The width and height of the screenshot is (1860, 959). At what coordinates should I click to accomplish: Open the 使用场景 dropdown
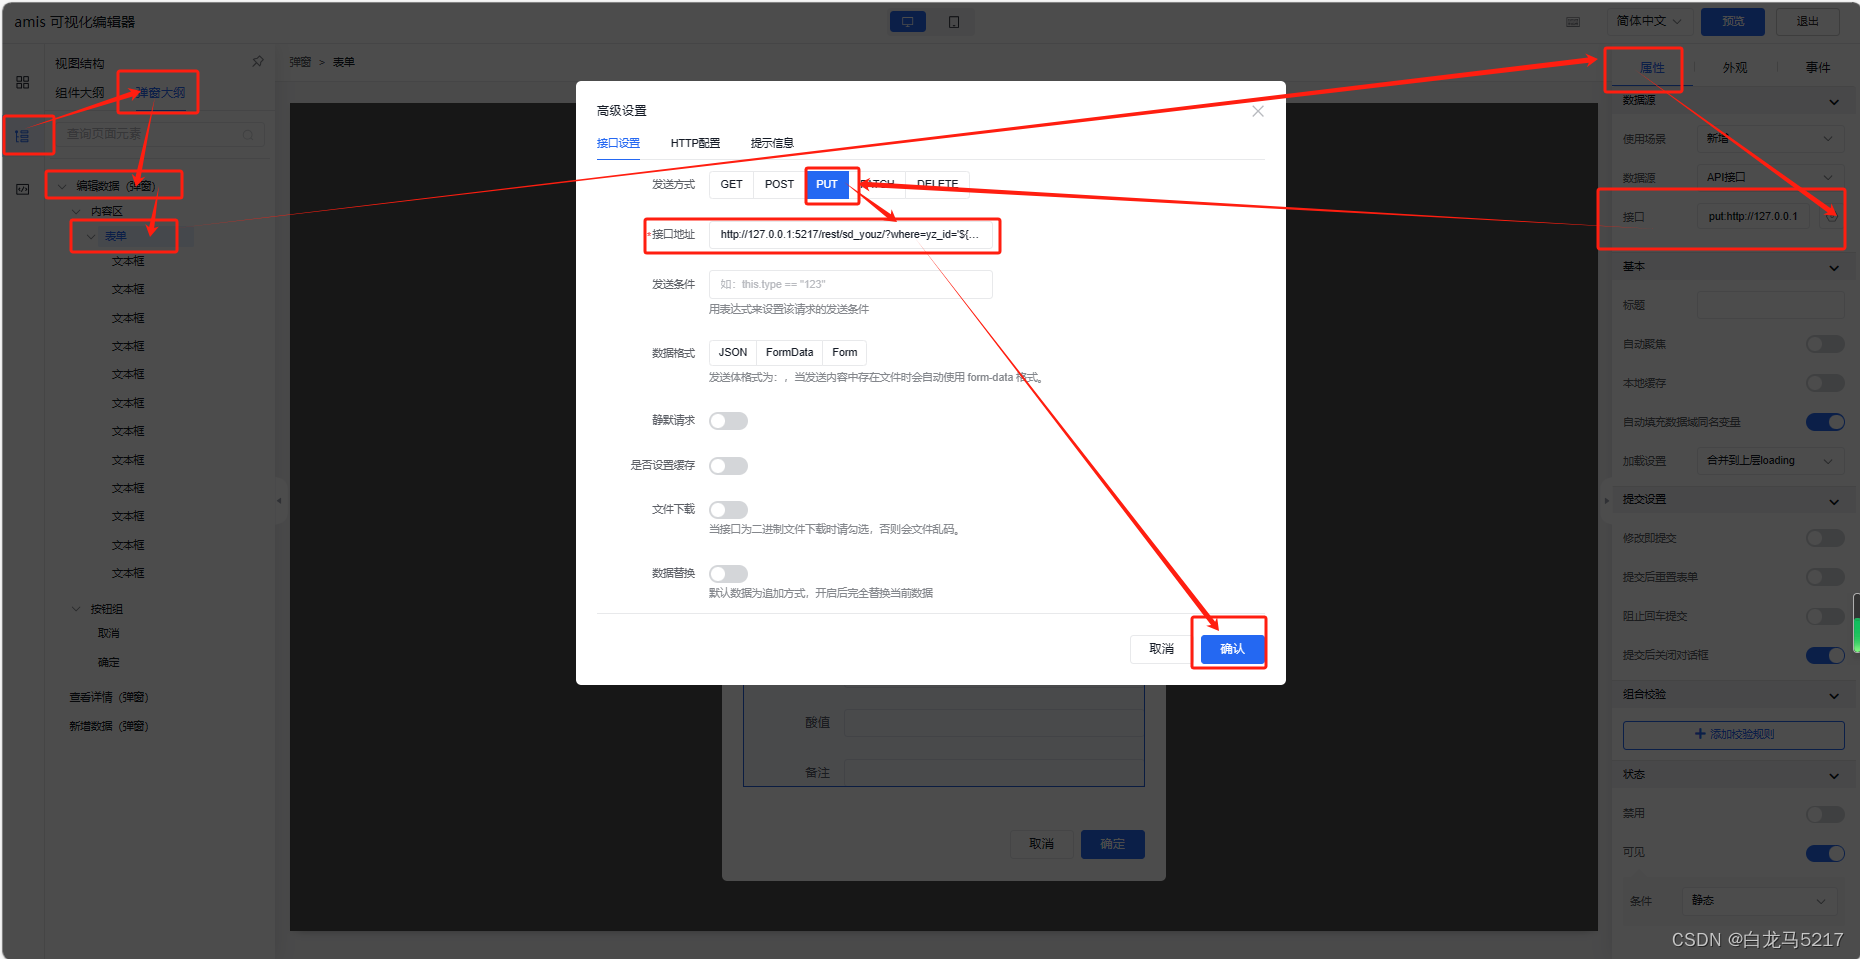[x=1770, y=139]
